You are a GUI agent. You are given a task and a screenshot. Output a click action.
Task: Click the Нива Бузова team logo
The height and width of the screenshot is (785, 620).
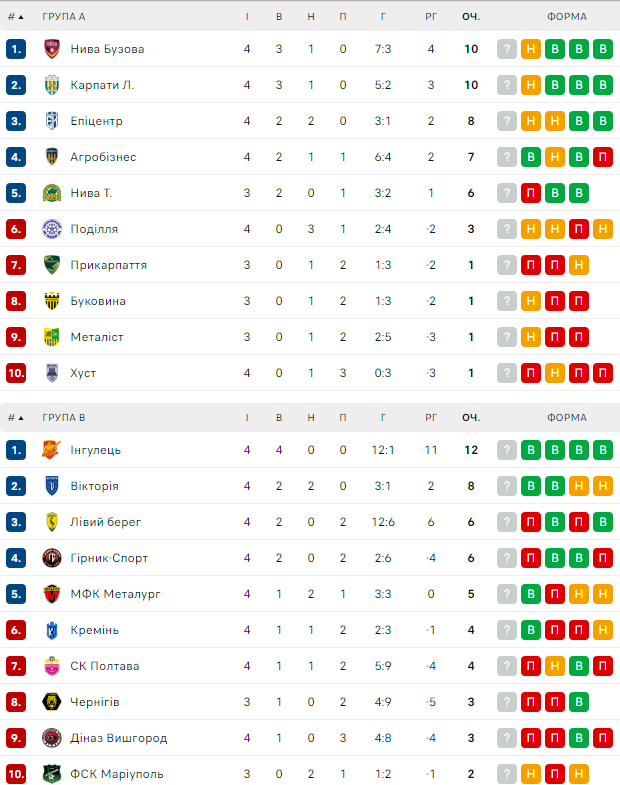point(52,49)
